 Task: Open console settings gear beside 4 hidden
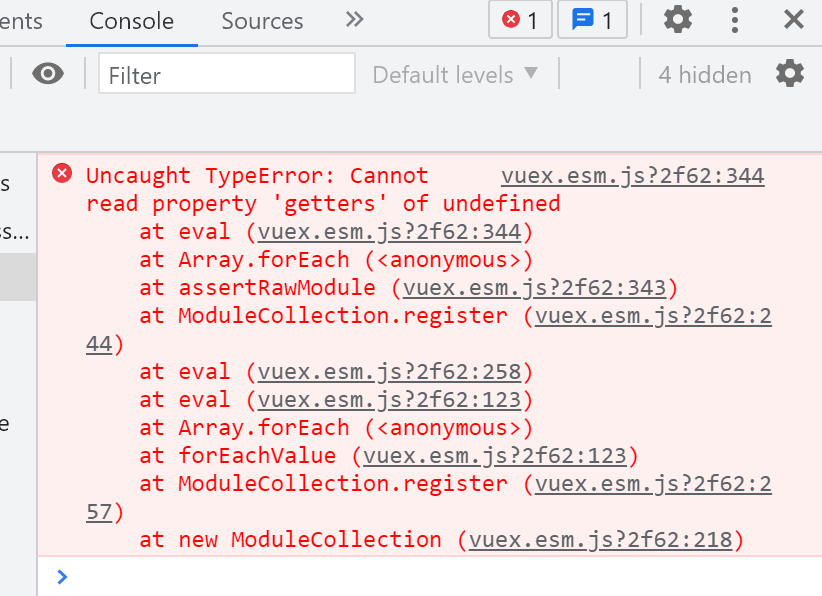(790, 73)
